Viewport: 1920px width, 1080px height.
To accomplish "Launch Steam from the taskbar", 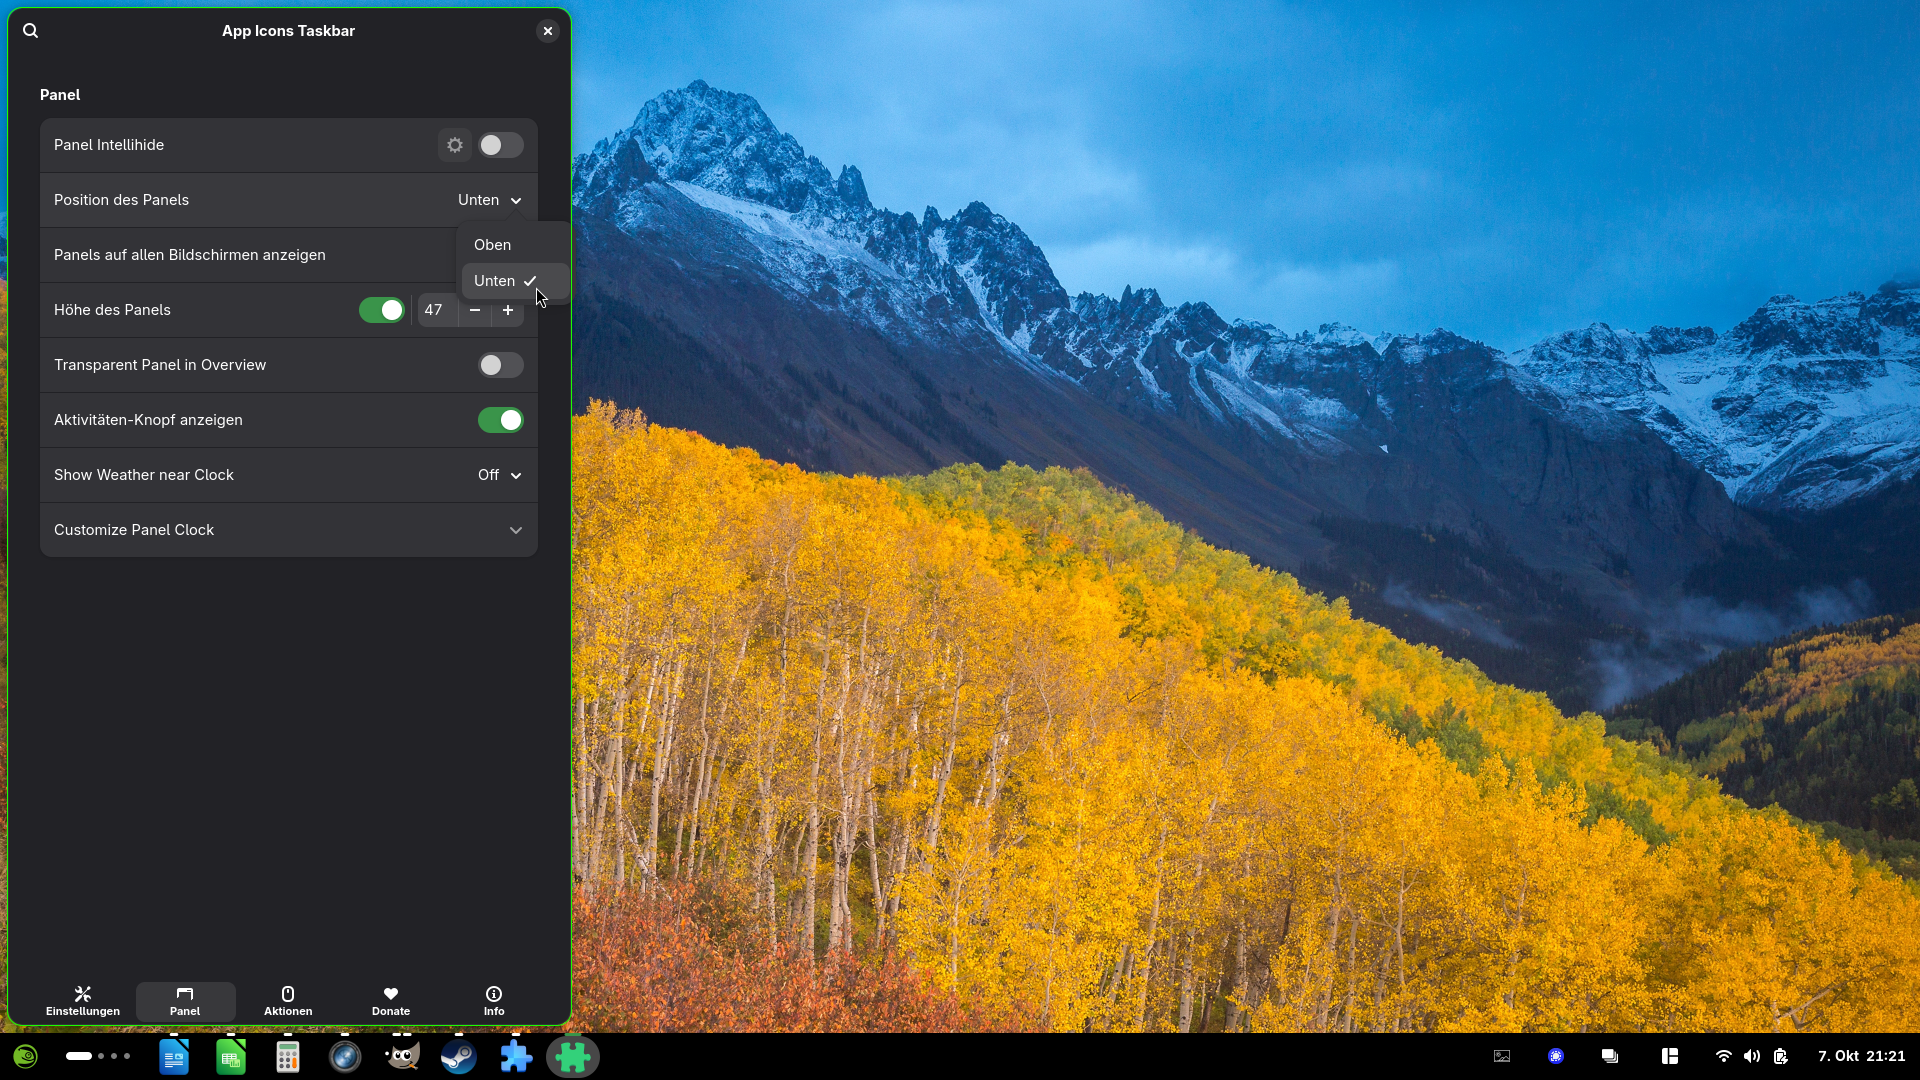I will click(459, 1057).
